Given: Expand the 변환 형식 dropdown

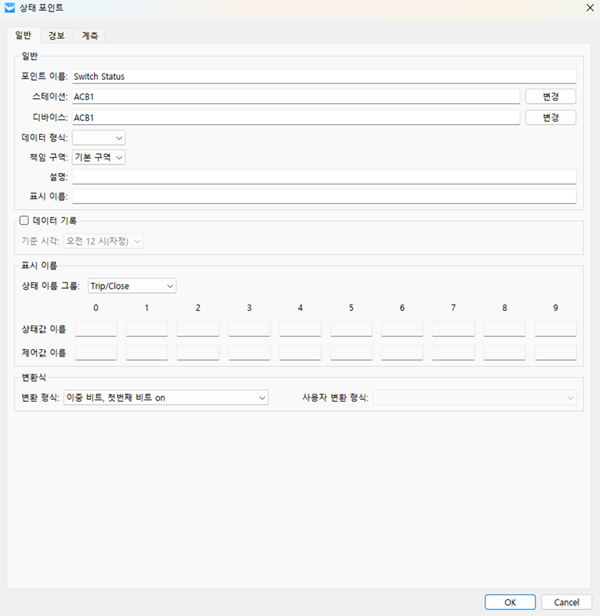Looking at the screenshot, I should click(165, 397).
